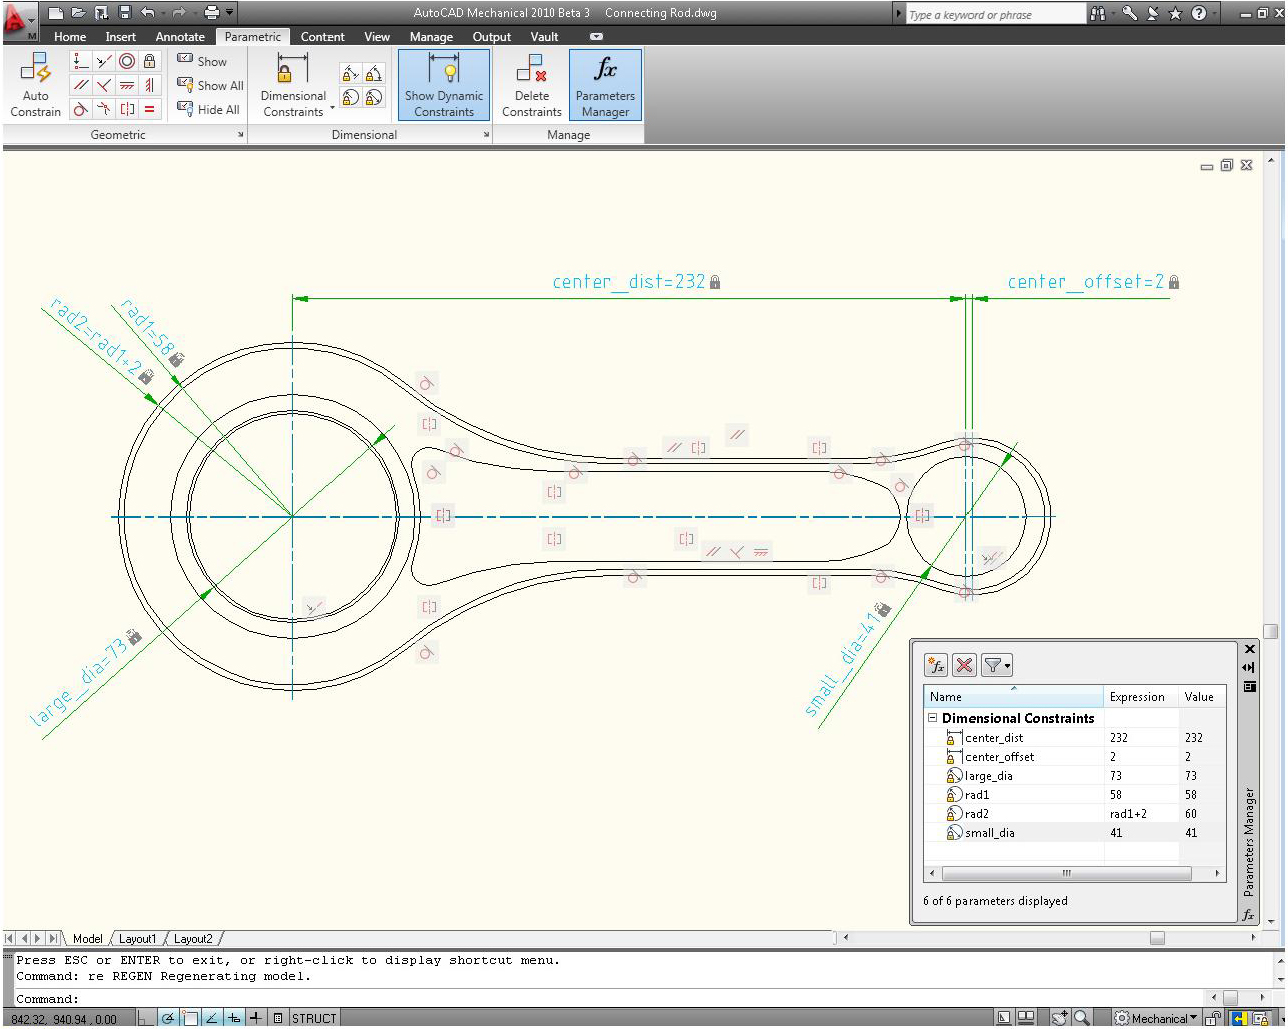This screenshot has width=1288, height=1029.
Task: Delete the selected parameter in Parameters Manager
Action: (964, 665)
